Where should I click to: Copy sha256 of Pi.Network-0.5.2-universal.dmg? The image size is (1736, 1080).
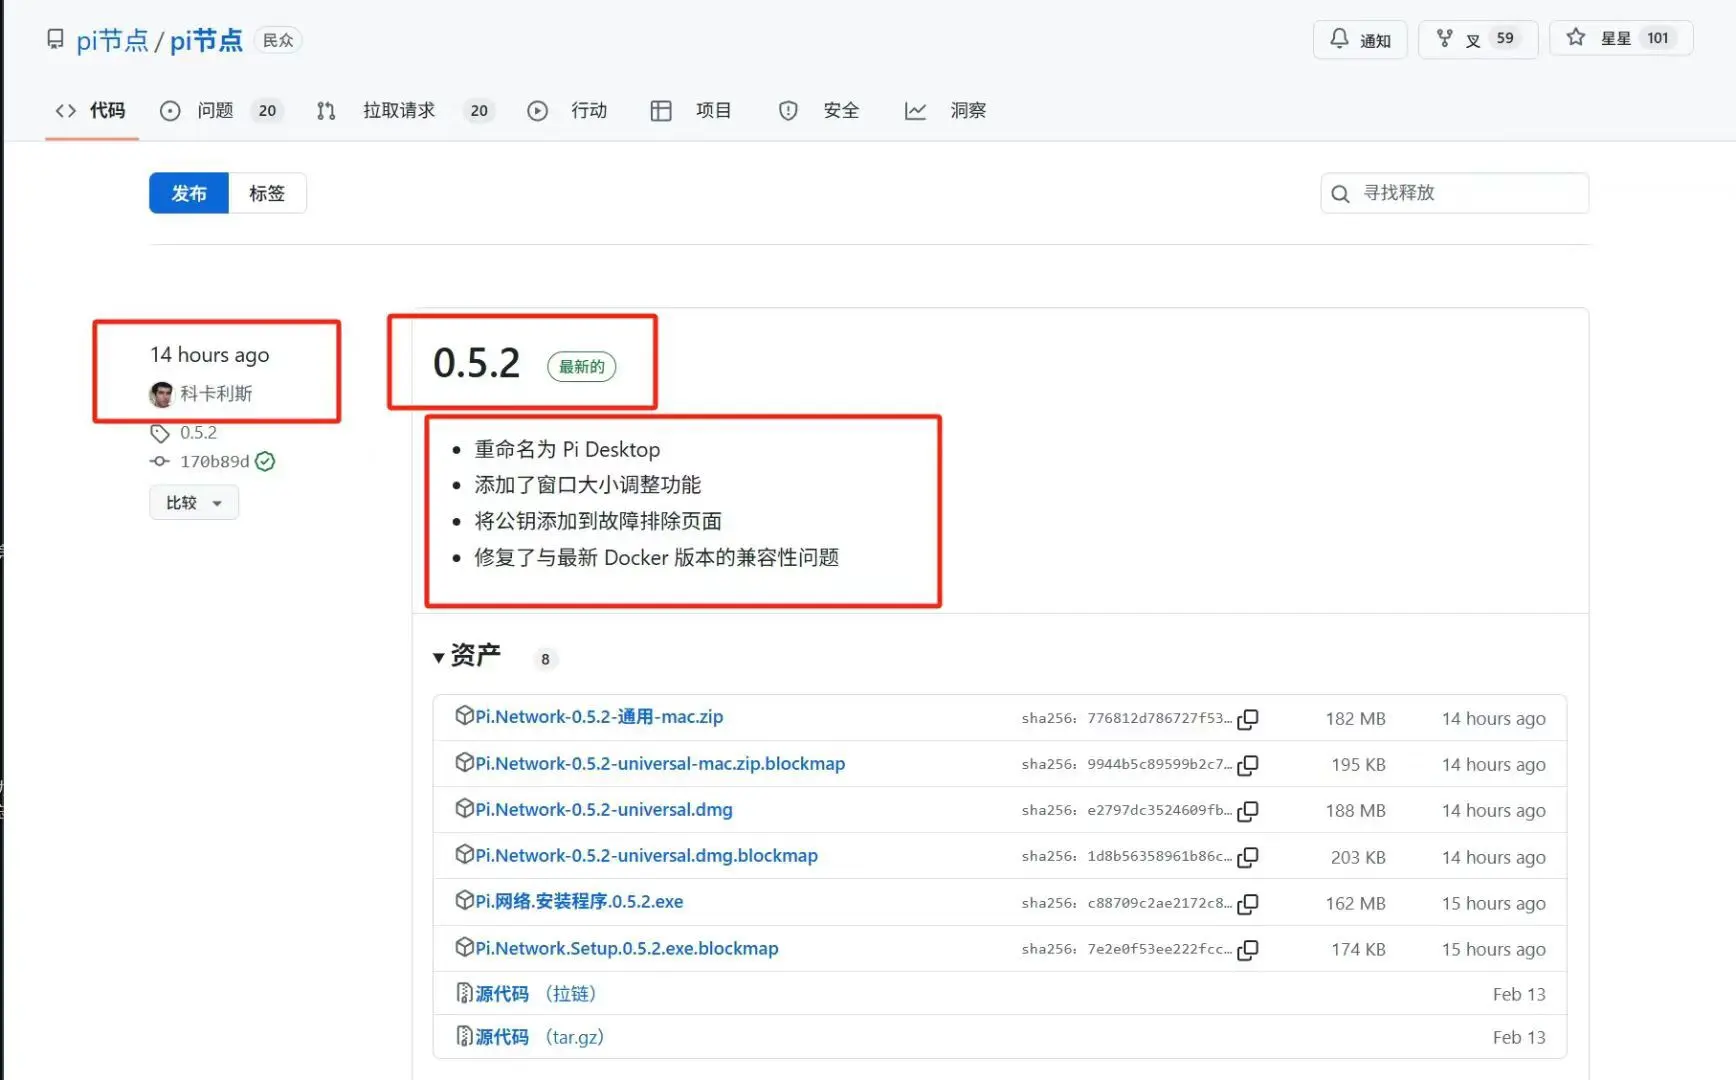click(1248, 811)
